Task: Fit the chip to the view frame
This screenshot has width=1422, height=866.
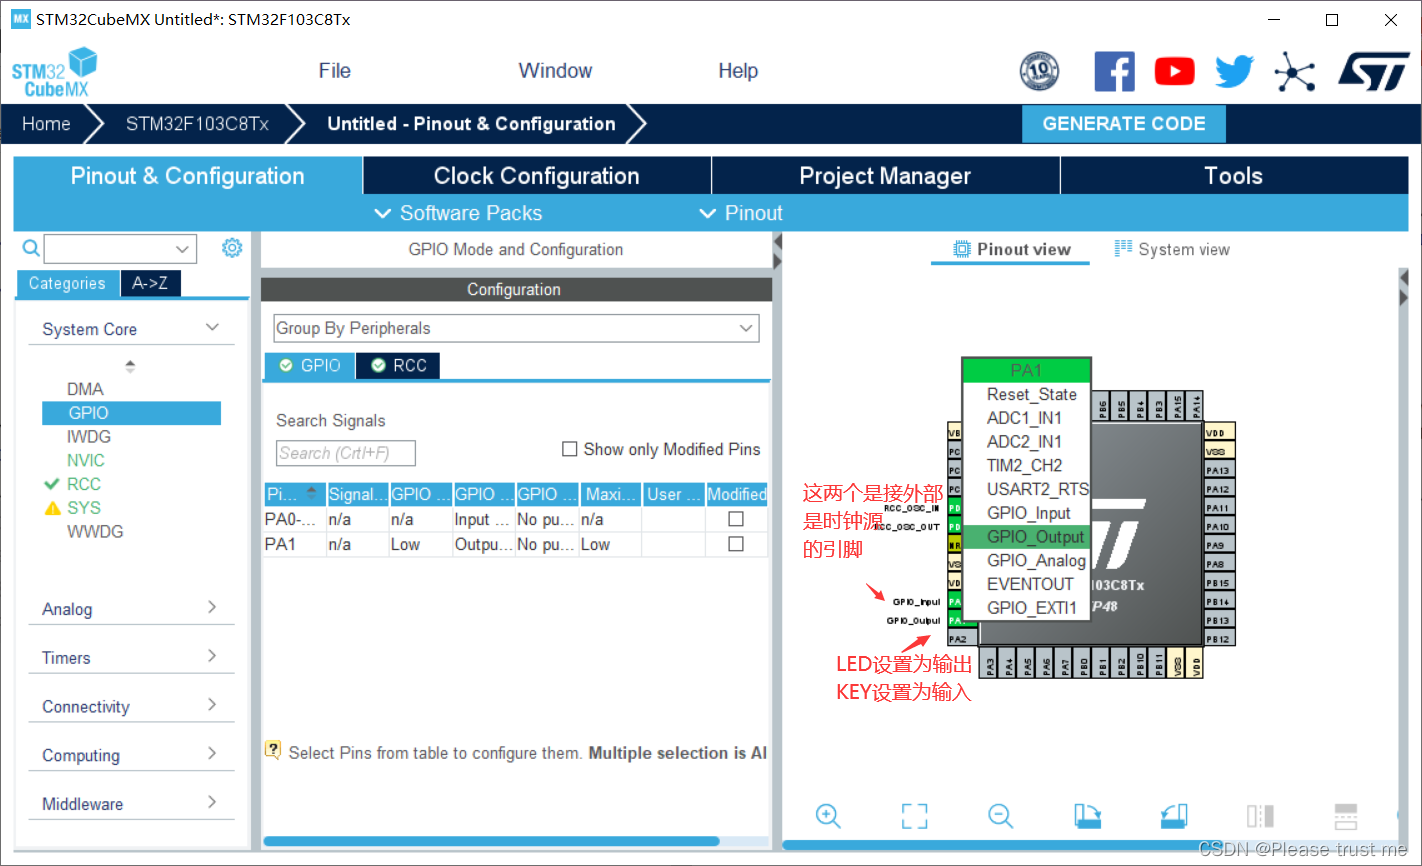Action: [914, 816]
